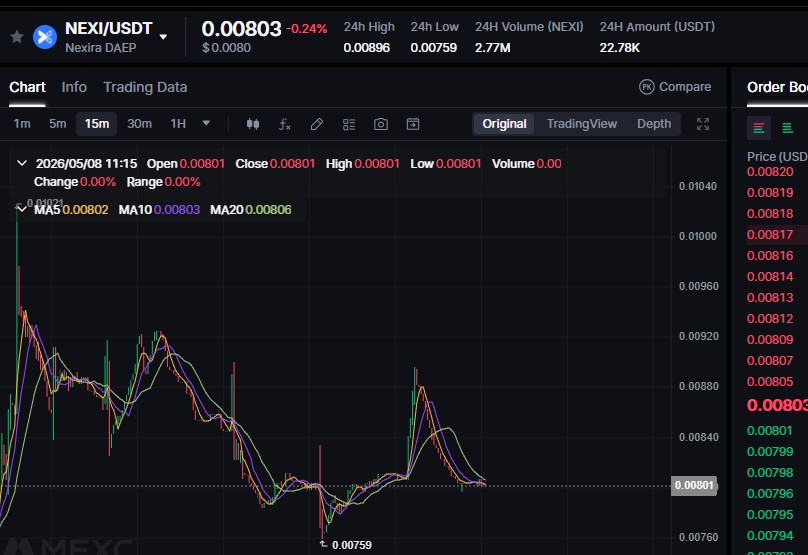The width and height of the screenshot is (808, 555).
Task: Click the 24H Amount value 22.78K
Action: [619, 48]
